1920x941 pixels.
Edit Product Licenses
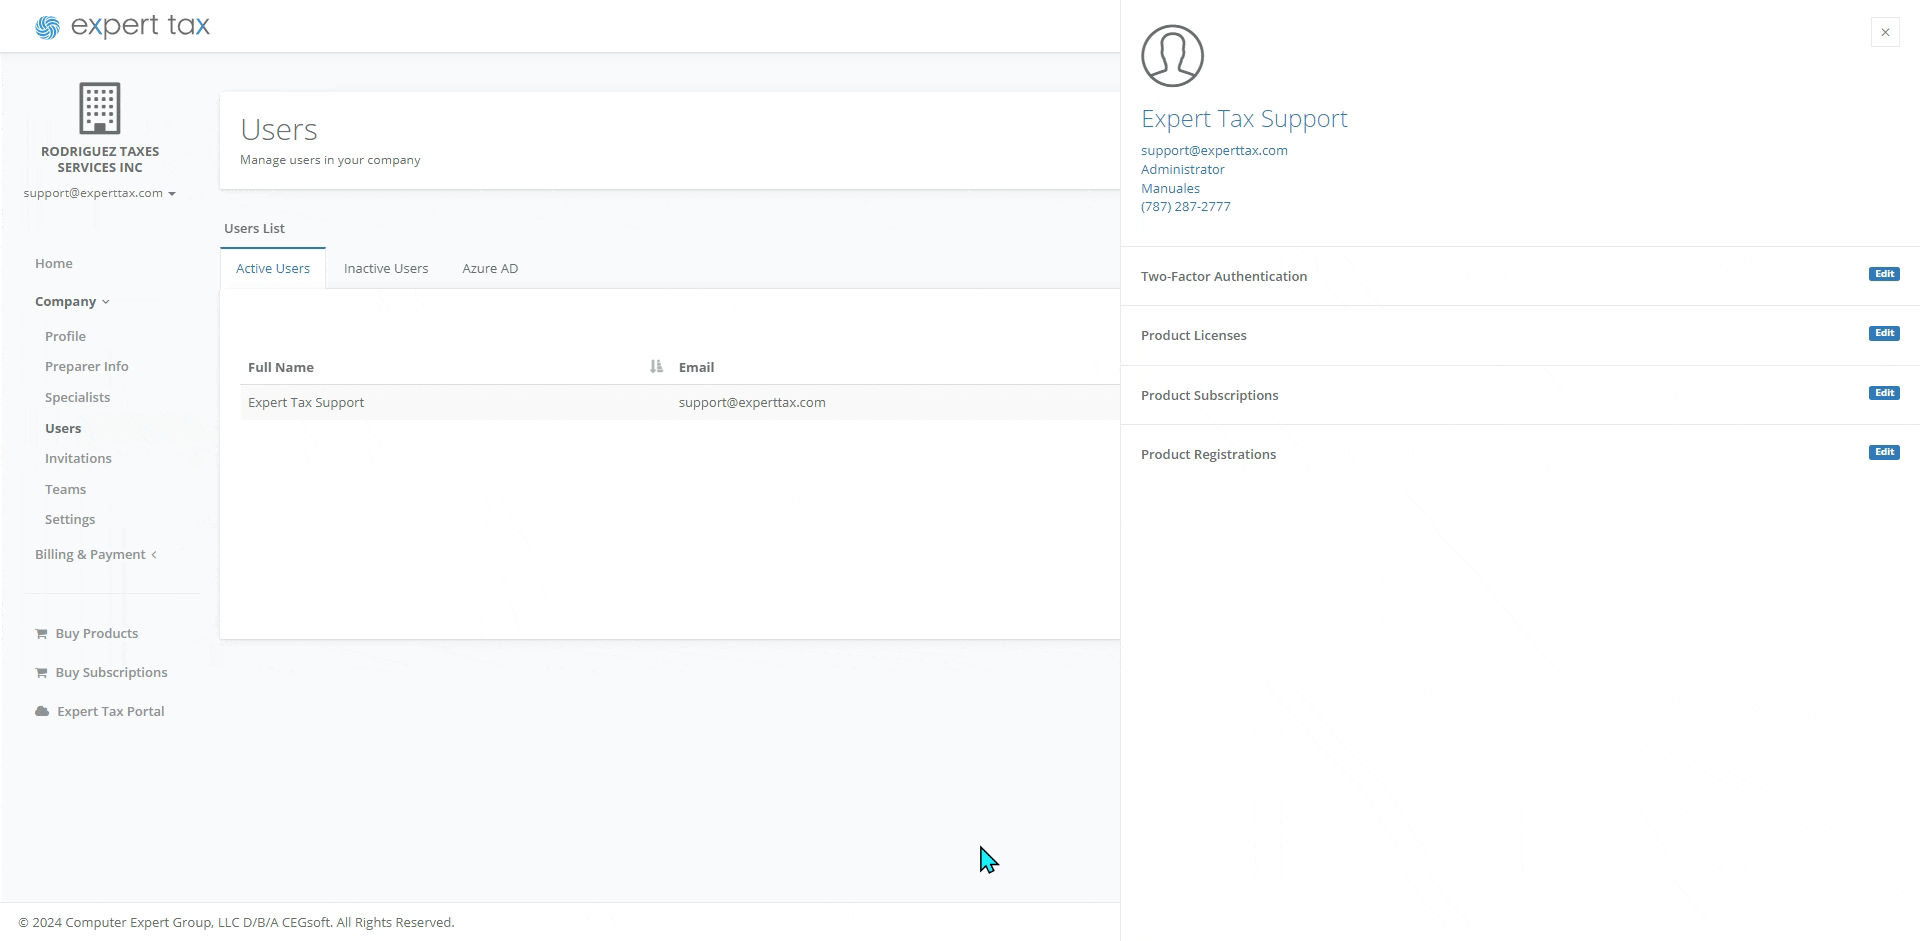[x=1884, y=333]
